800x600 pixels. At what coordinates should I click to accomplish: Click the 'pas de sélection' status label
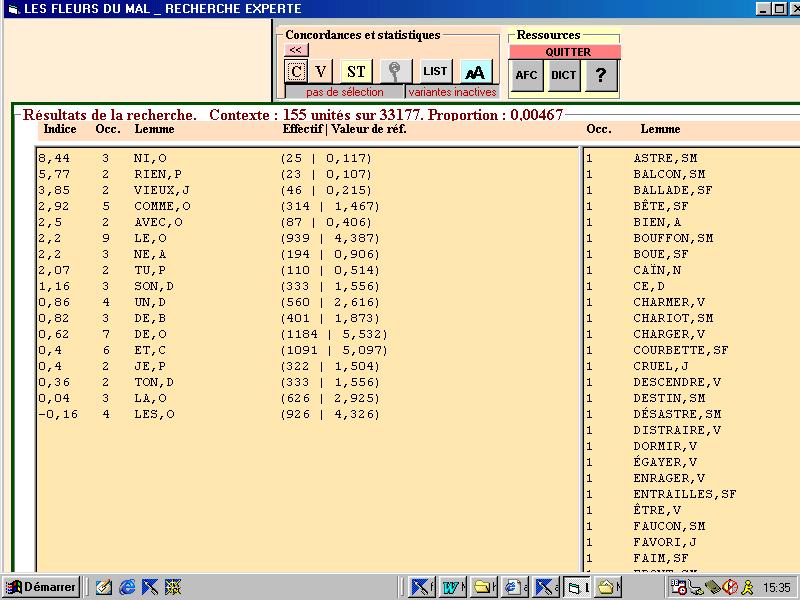pos(344,92)
